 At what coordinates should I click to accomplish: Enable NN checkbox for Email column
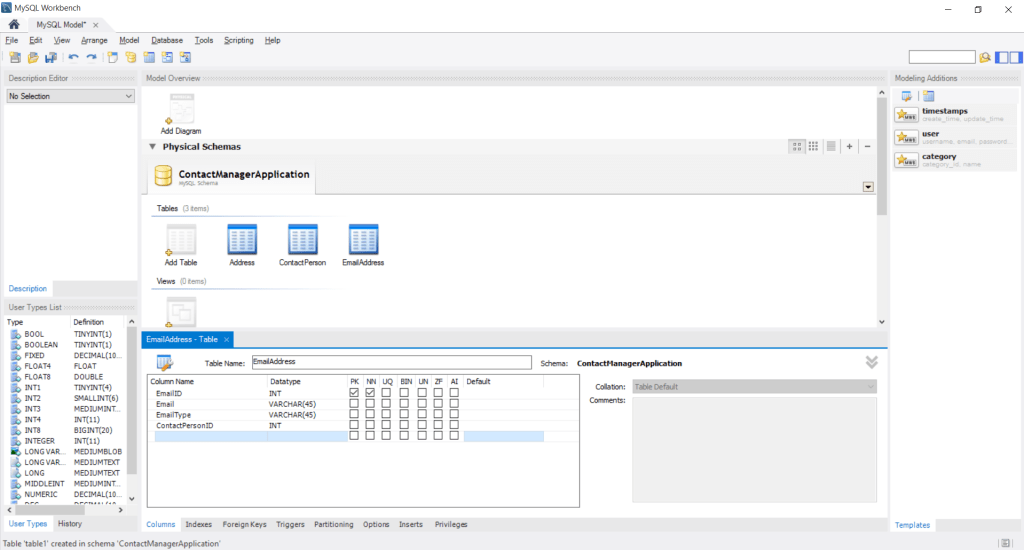click(x=370, y=404)
